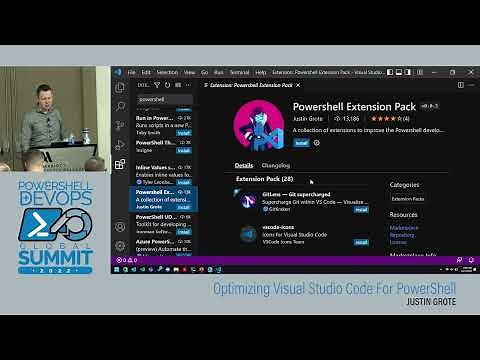Image resolution: width=480 pixels, height=360 pixels.
Task: Open notifications bell in status bar
Action: (471, 260)
